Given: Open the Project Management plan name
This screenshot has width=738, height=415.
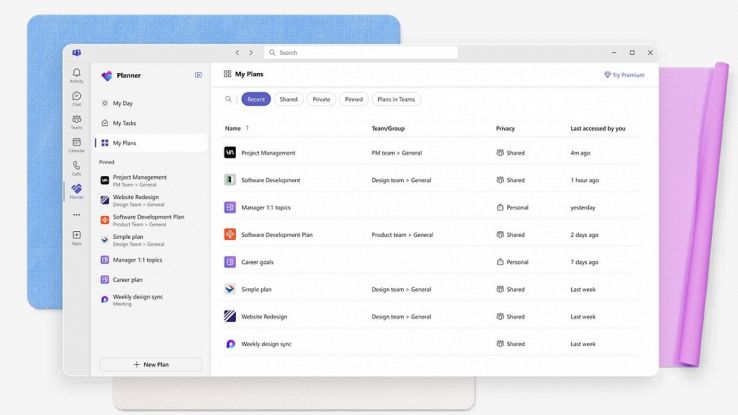Looking at the screenshot, I should pos(268,153).
